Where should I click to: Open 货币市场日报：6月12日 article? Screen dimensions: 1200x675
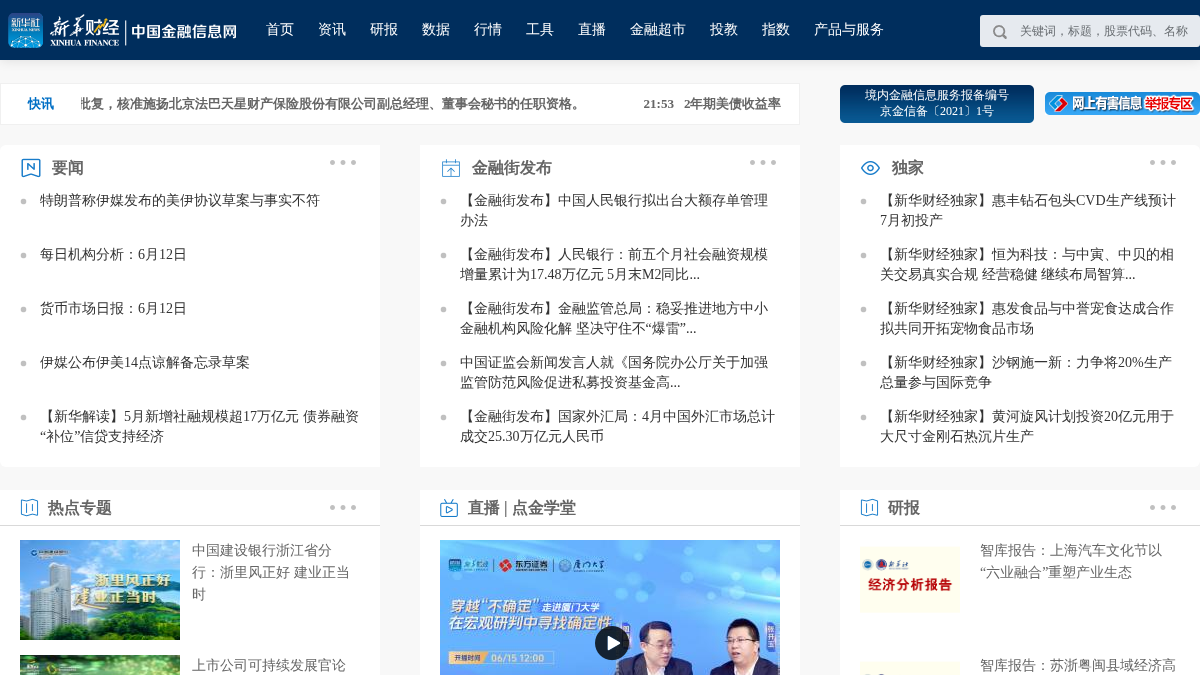(x=114, y=309)
